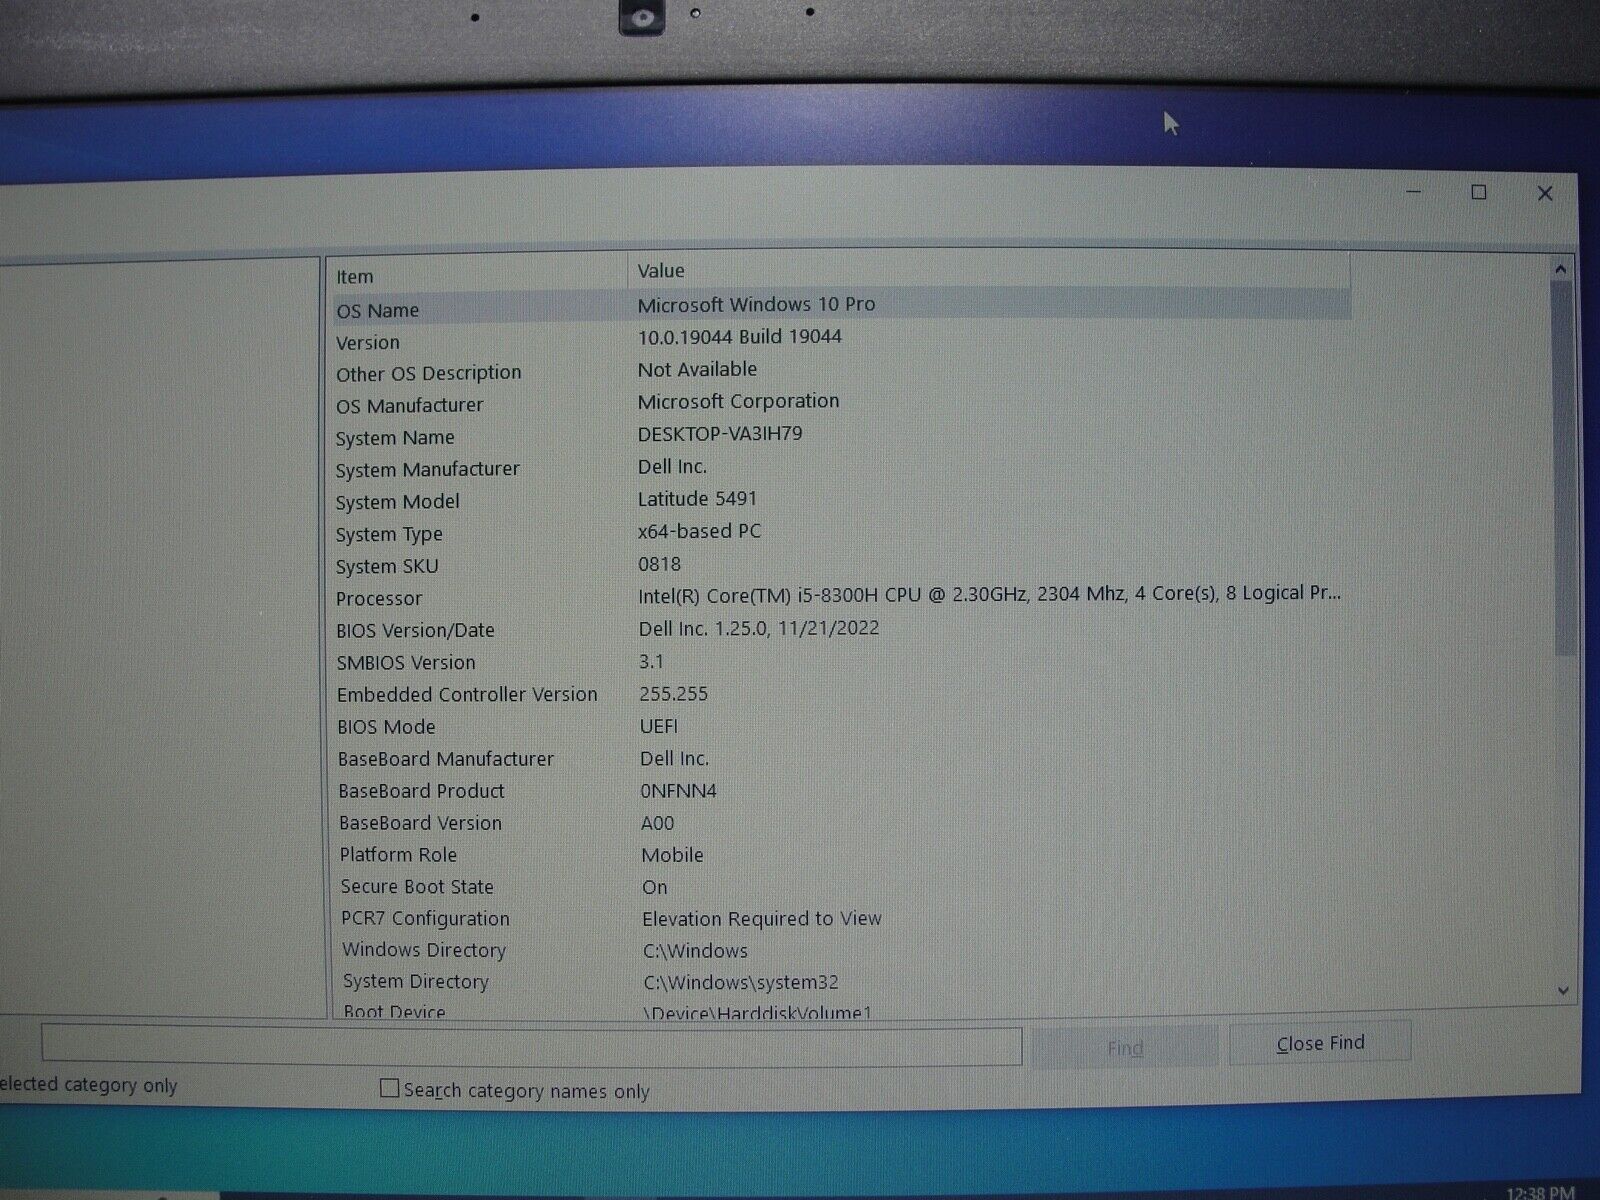Click value '255.255'
1600x1200 pixels.
coord(674,693)
